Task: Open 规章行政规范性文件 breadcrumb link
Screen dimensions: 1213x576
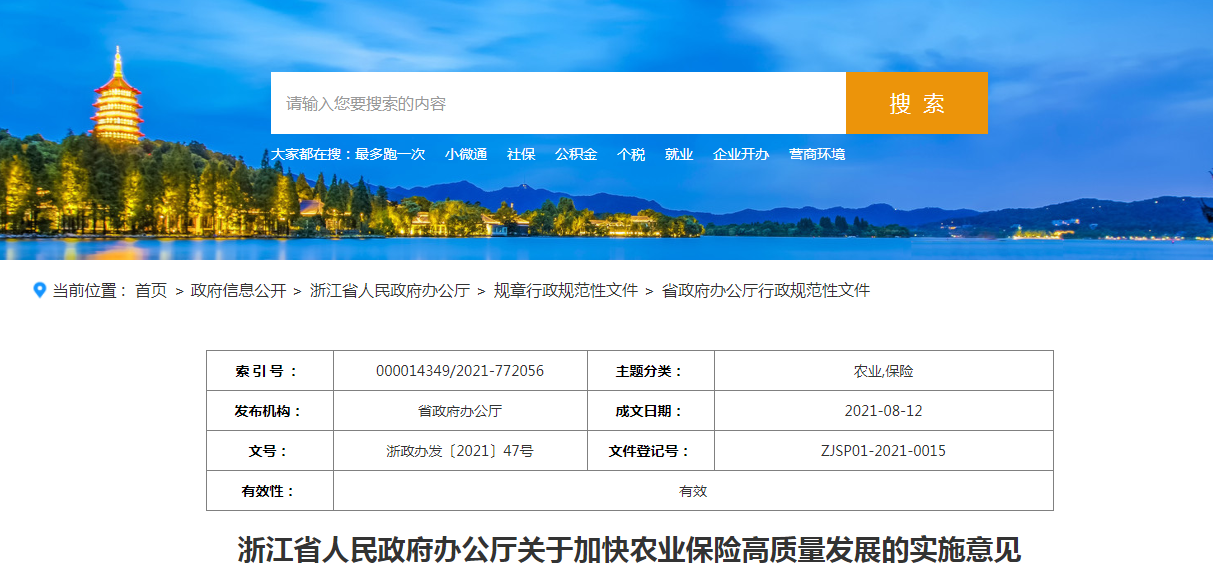Action: click(x=566, y=291)
